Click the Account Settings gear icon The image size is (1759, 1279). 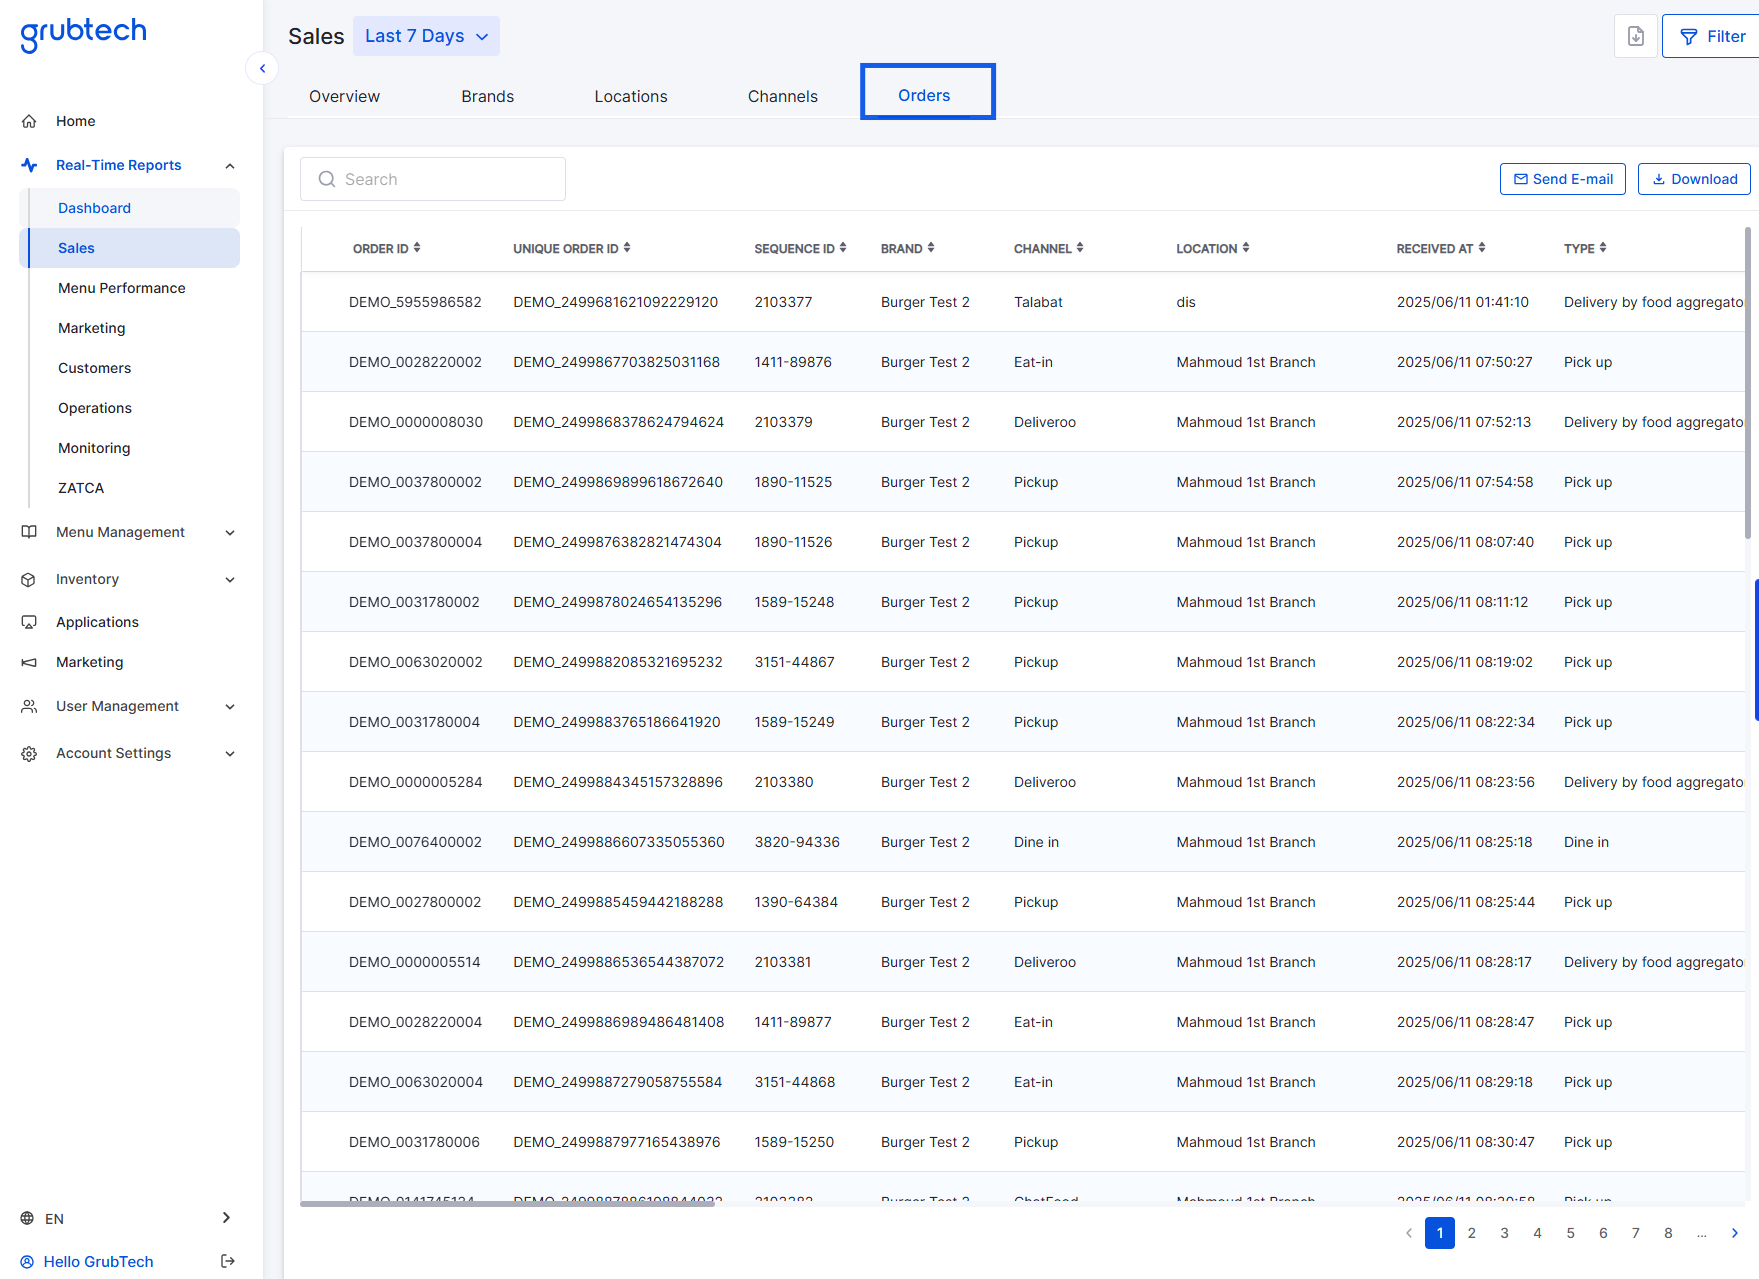29,753
